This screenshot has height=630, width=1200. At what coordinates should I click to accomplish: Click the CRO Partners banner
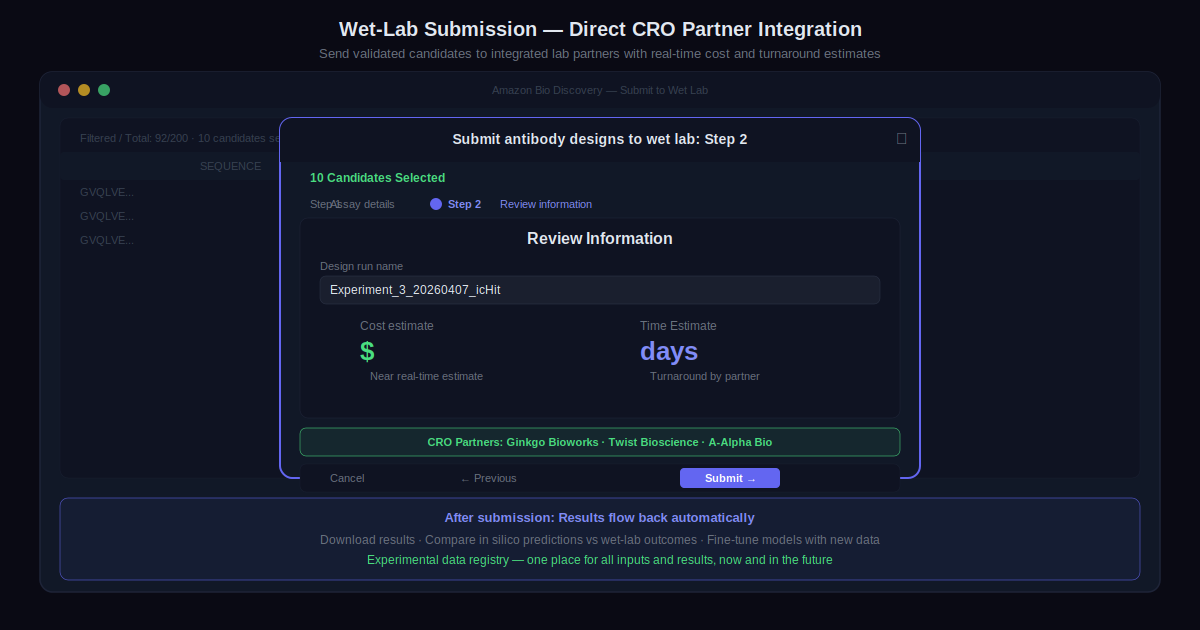(600, 442)
